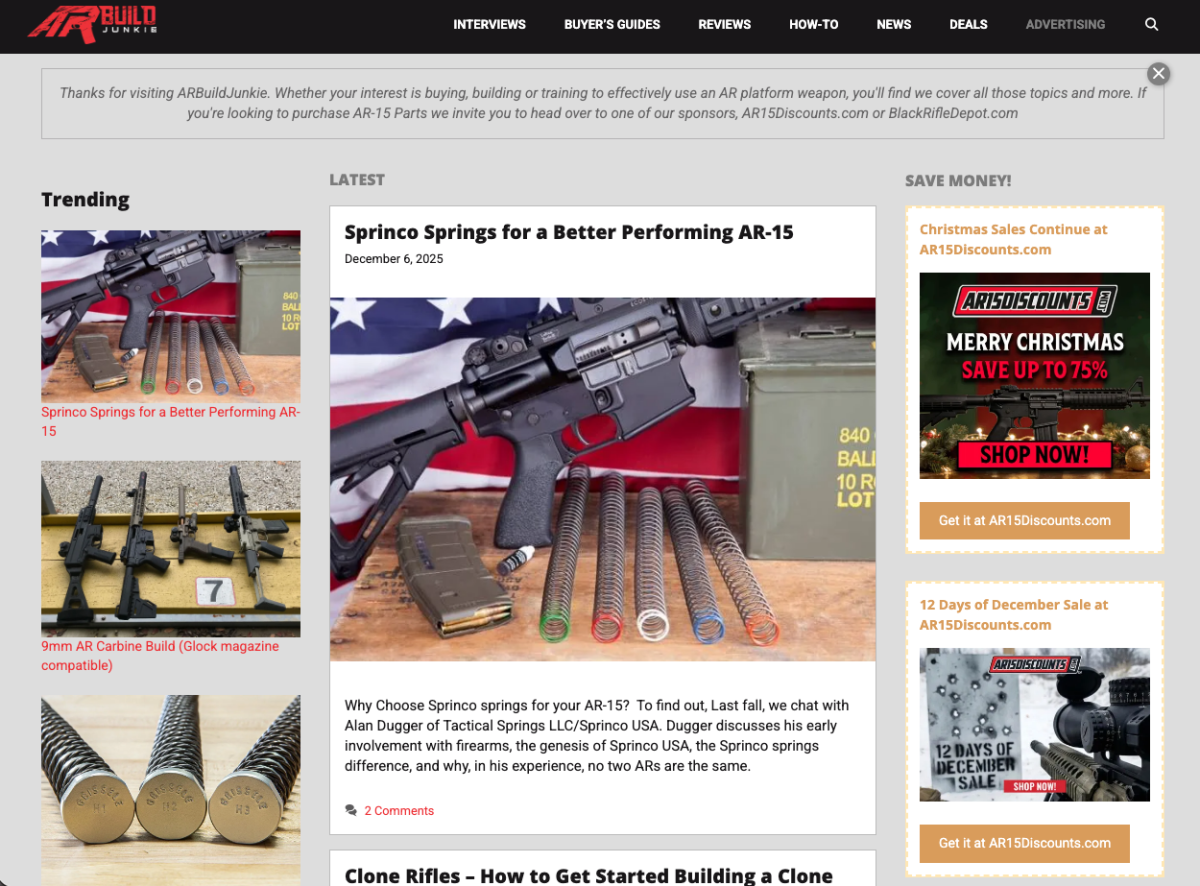Open the 12 Days of December Sale link
Viewport: 1200px width, 886px height.
1013,615
